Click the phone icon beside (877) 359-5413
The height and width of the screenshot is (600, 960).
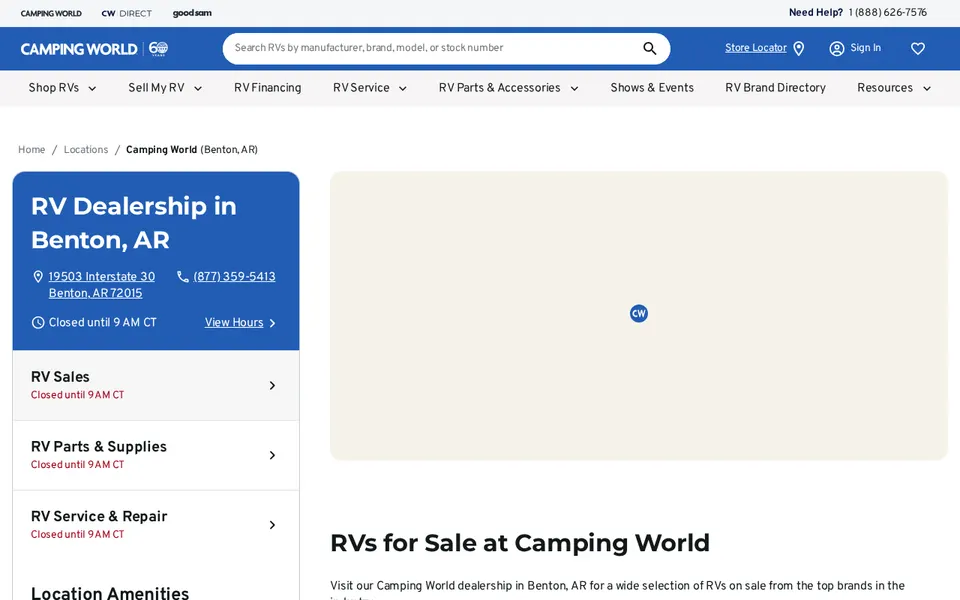tap(182, 277)
